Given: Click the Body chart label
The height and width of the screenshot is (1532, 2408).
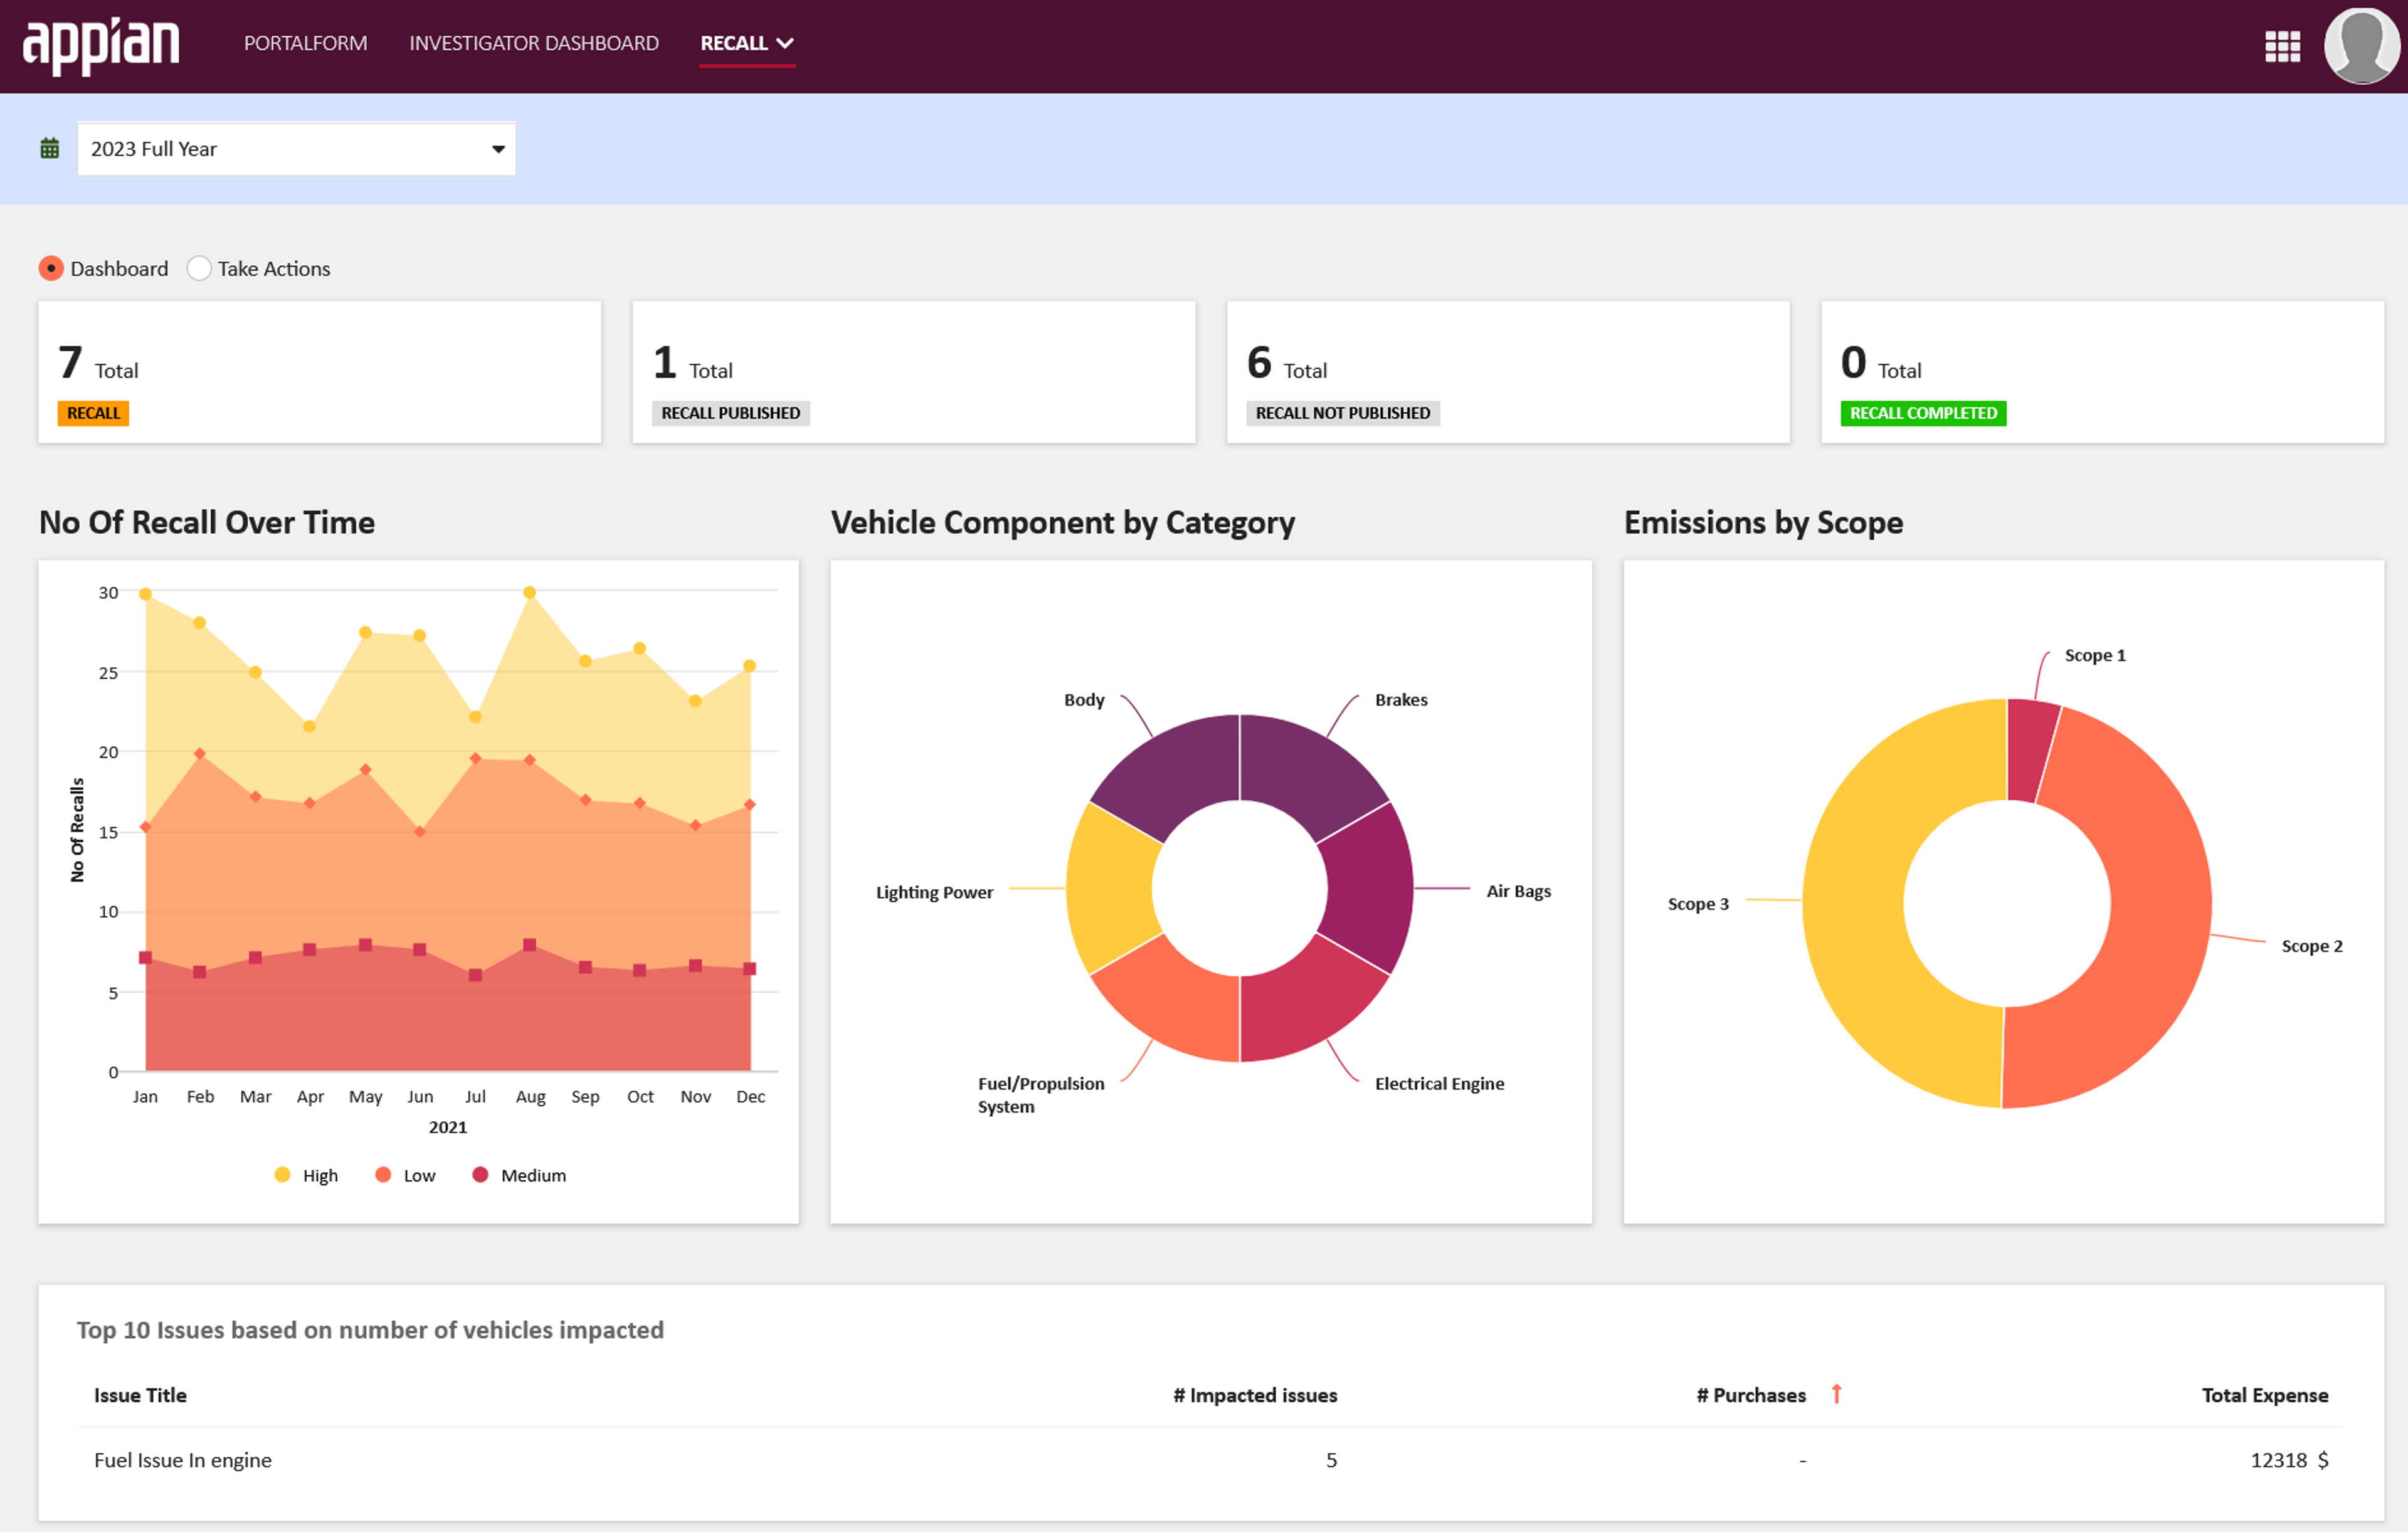Looking at the screenshot, I should pyautogui.click(x=1084, y=700).
